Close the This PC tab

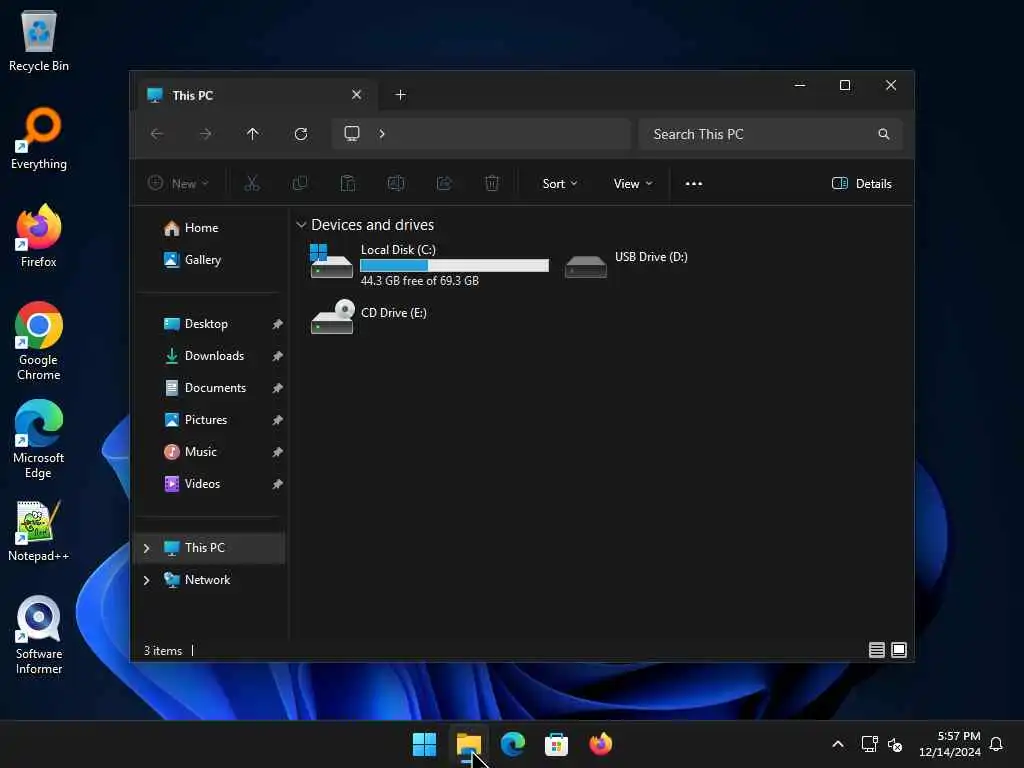[357, 95]
